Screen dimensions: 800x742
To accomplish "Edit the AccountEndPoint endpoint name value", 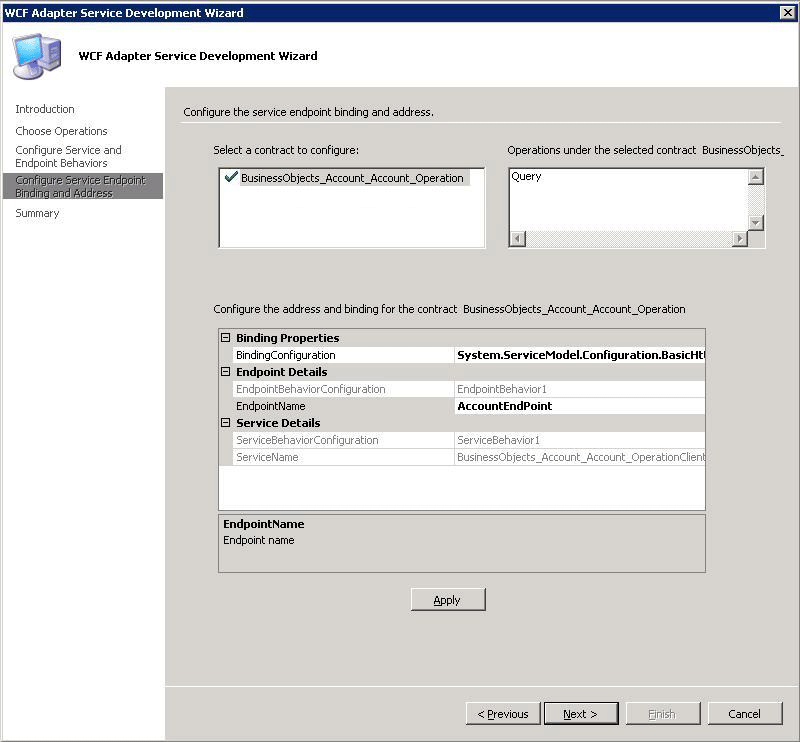I will click(x=580, y=406).
